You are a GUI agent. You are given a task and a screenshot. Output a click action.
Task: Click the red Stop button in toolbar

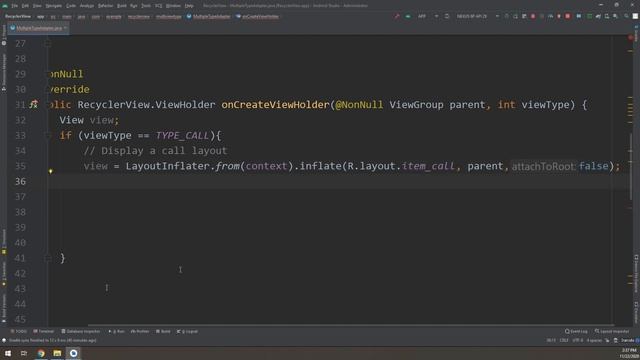(567, 16)
